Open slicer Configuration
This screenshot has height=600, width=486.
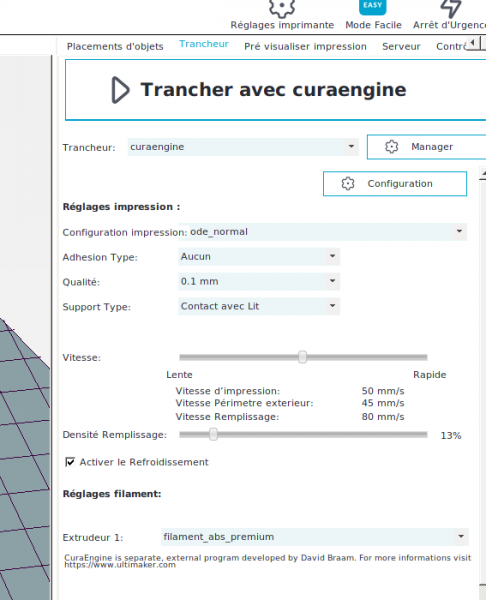[395, 184]
